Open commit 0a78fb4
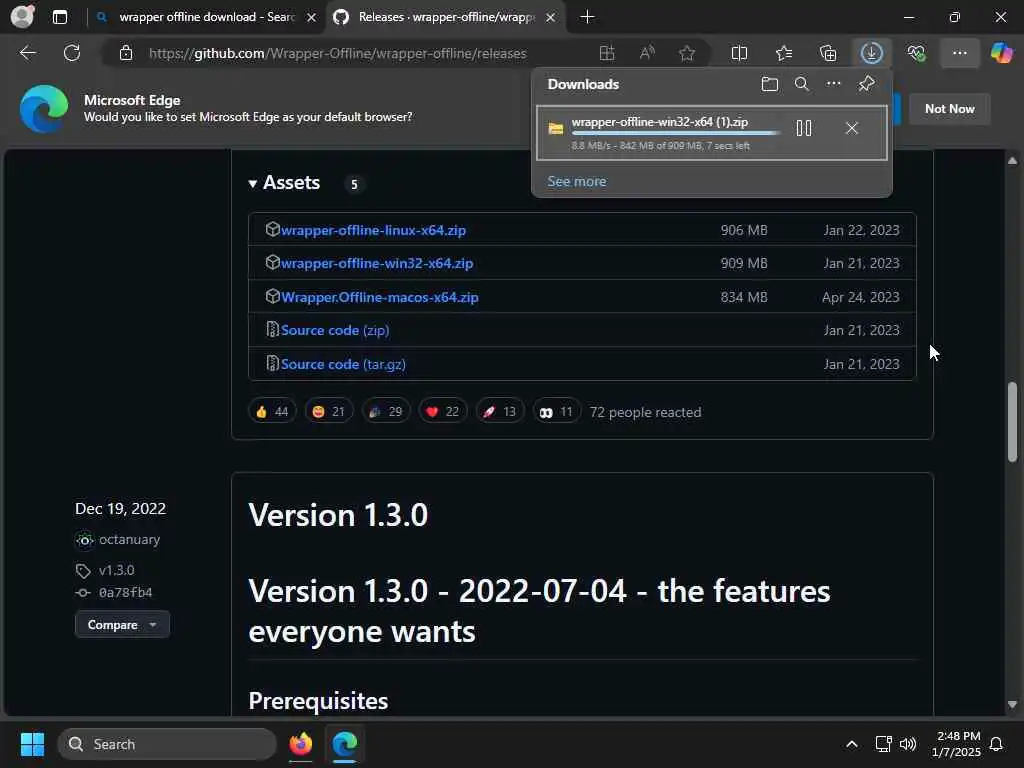Image resolution: width=1024 pixels, height=768 pixels. point(125,592)
